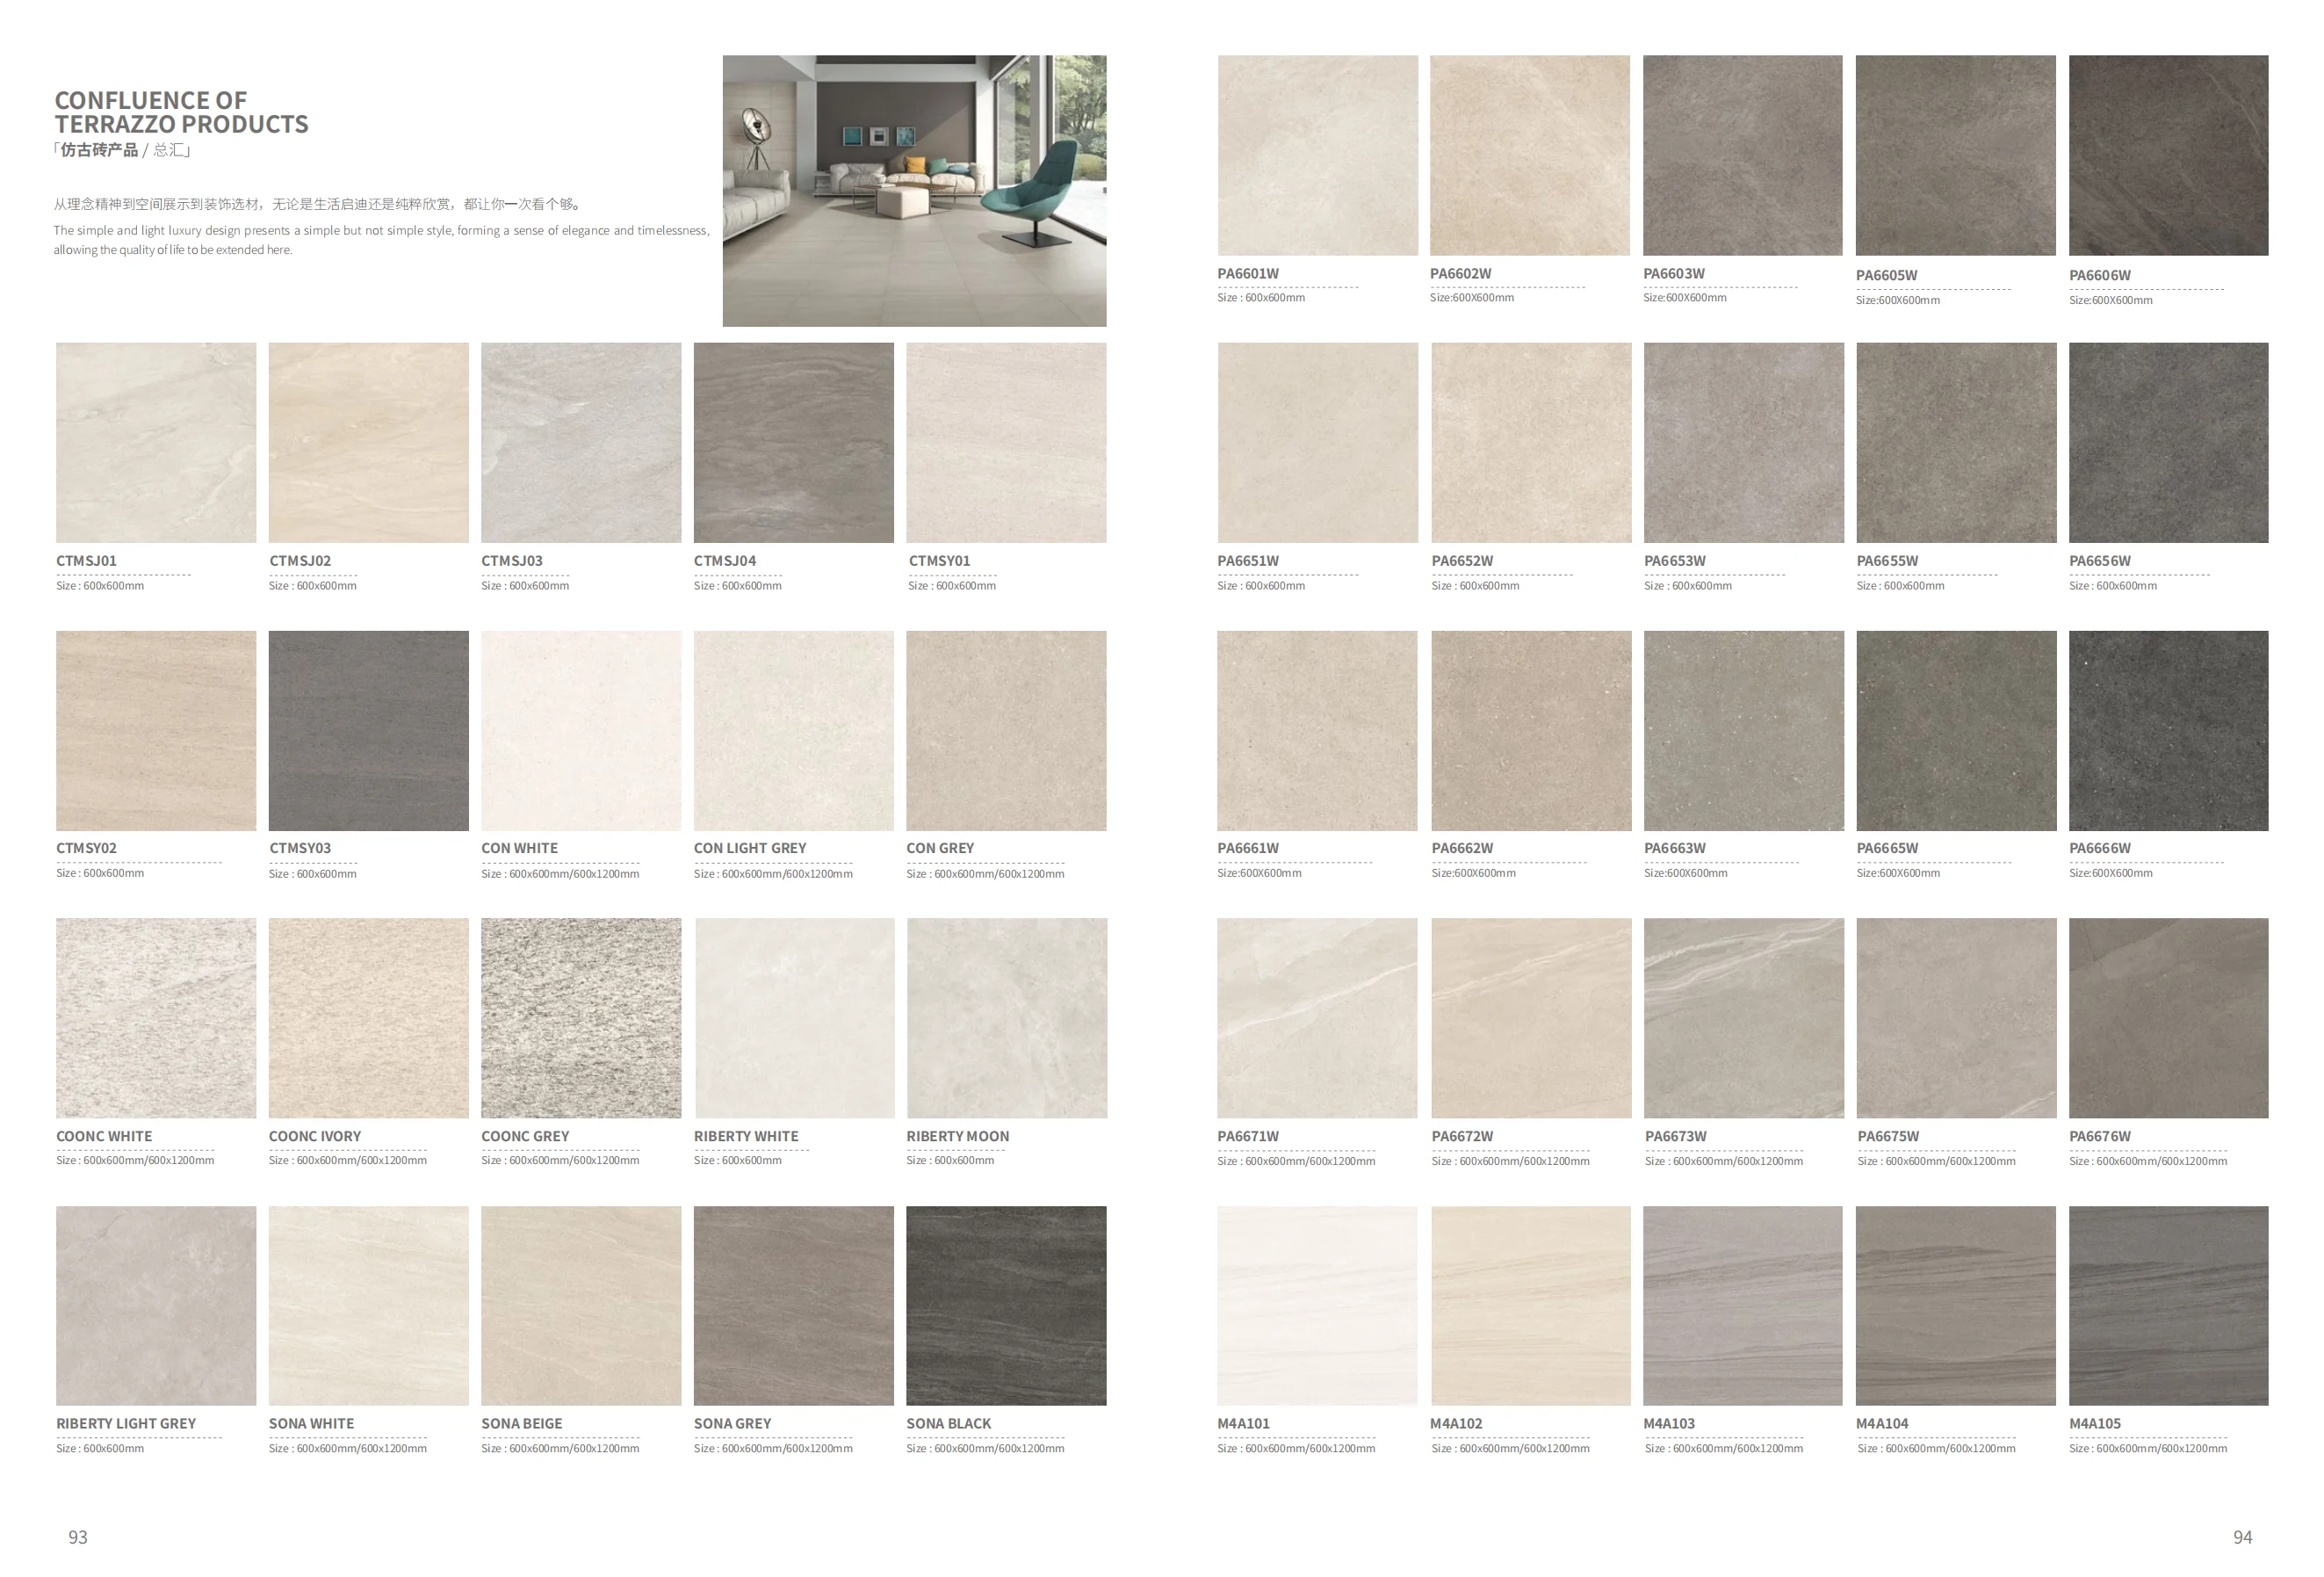Viewport: 2324px width, 1577px height.
Task: Click the COONC GREY speckled tile
Action: pos(581,1017)
